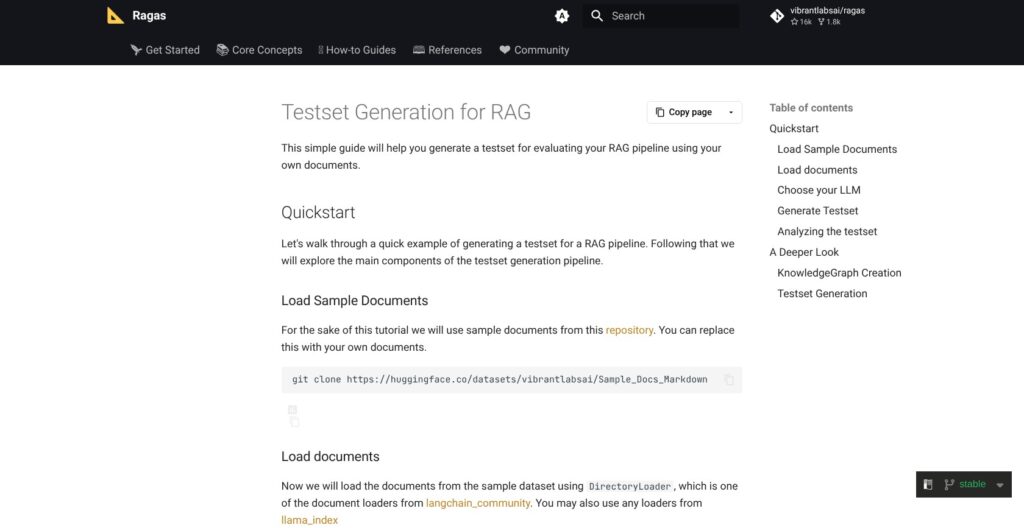Copy the git clone code snippet

[729, 380]
